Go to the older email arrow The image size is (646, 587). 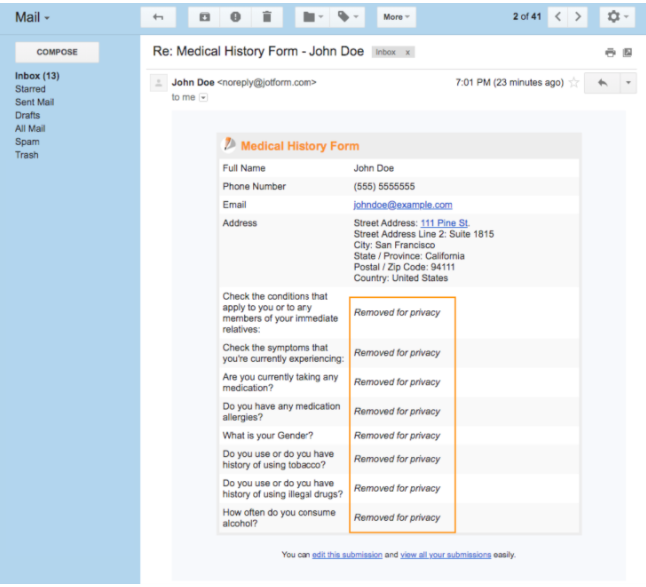tap(578, 17)
